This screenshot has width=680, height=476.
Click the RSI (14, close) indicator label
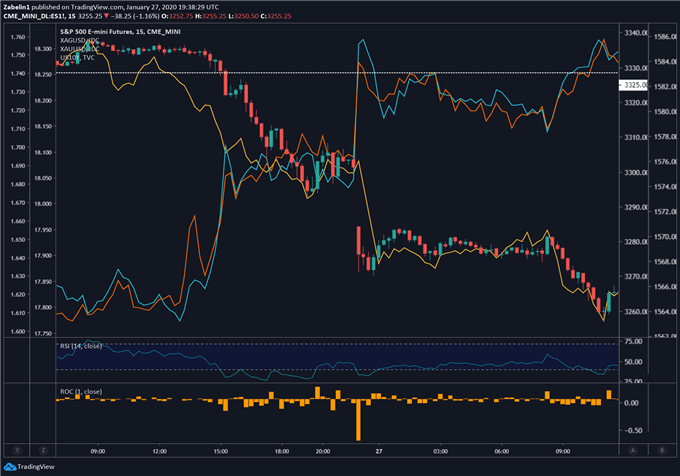tap(81, 346)
